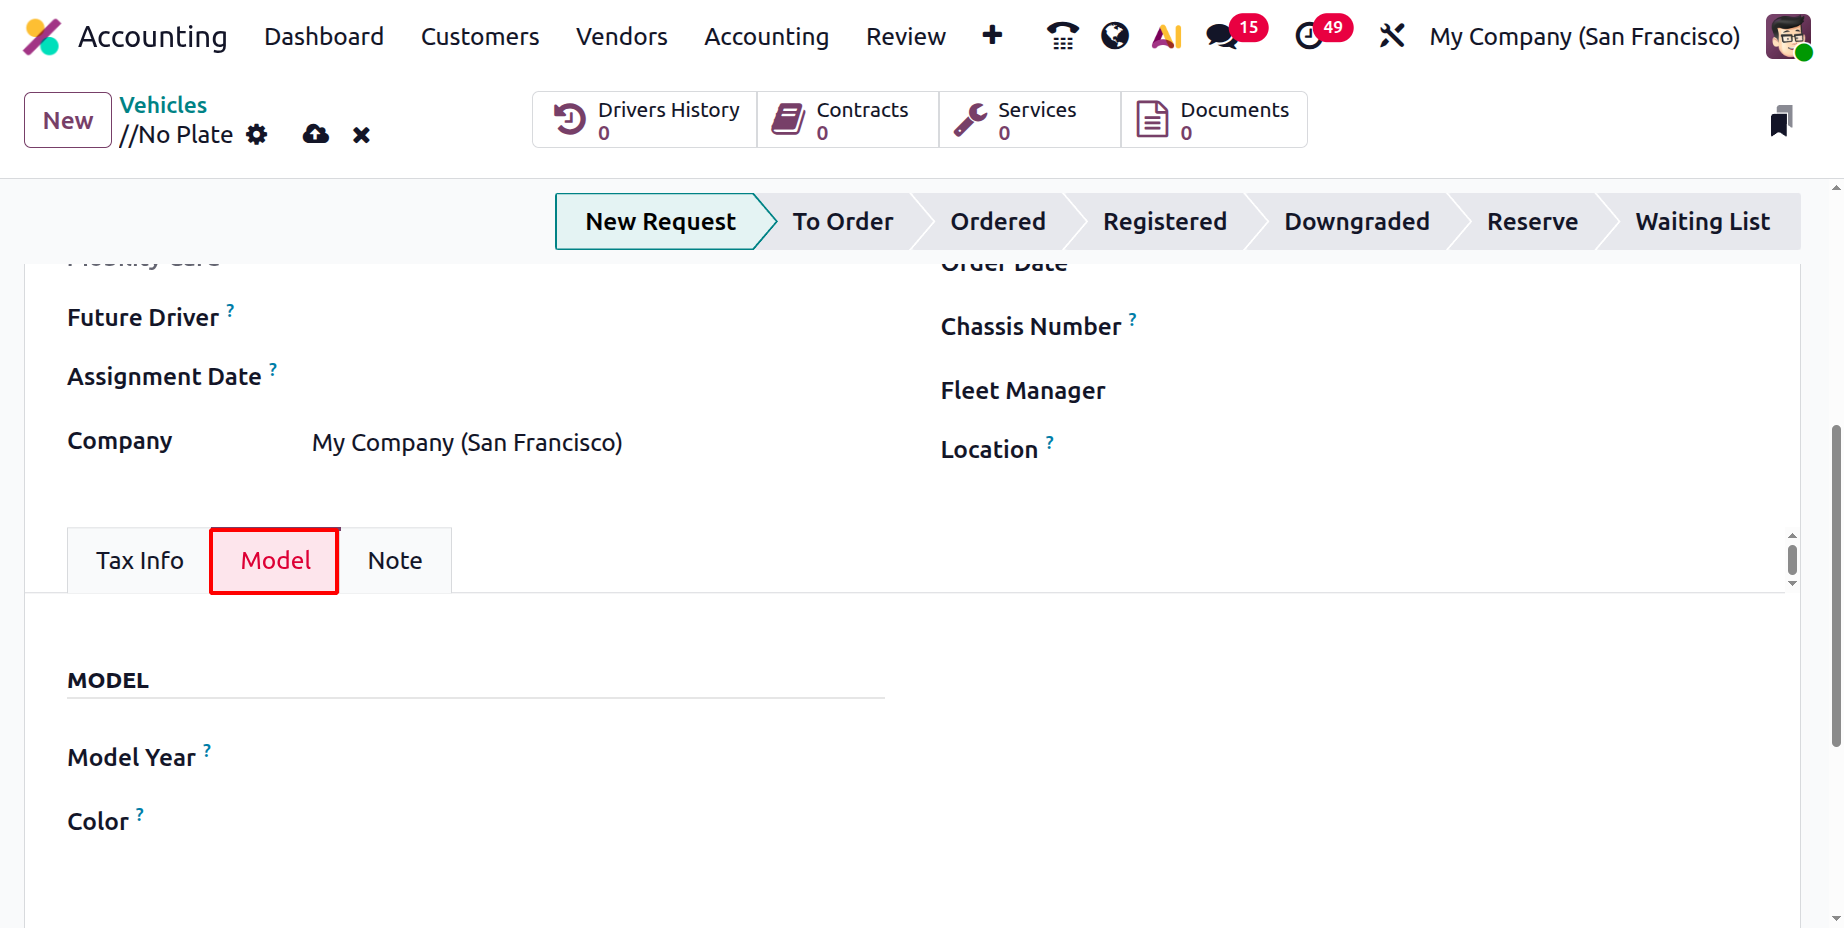
Task: Select the New Request stage
Action: pos(660,222)
